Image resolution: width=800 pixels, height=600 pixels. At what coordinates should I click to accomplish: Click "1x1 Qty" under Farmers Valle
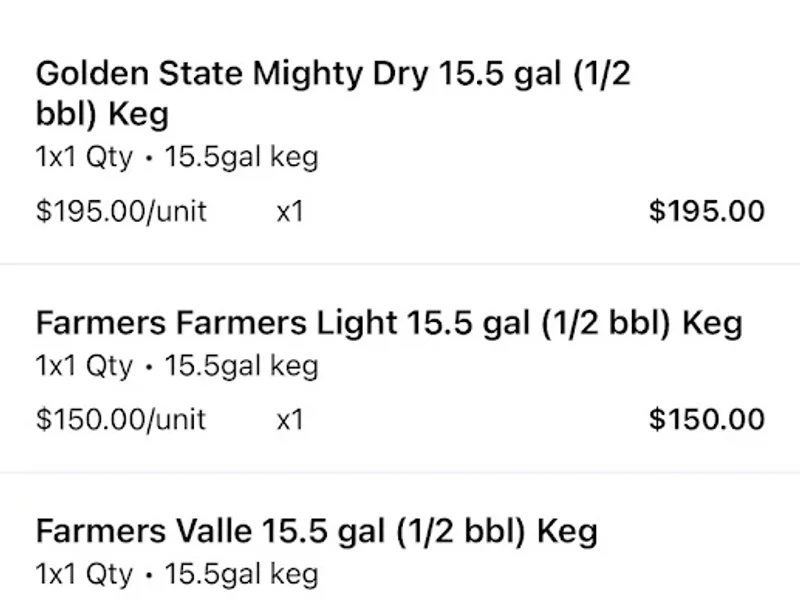pos(83,574)
